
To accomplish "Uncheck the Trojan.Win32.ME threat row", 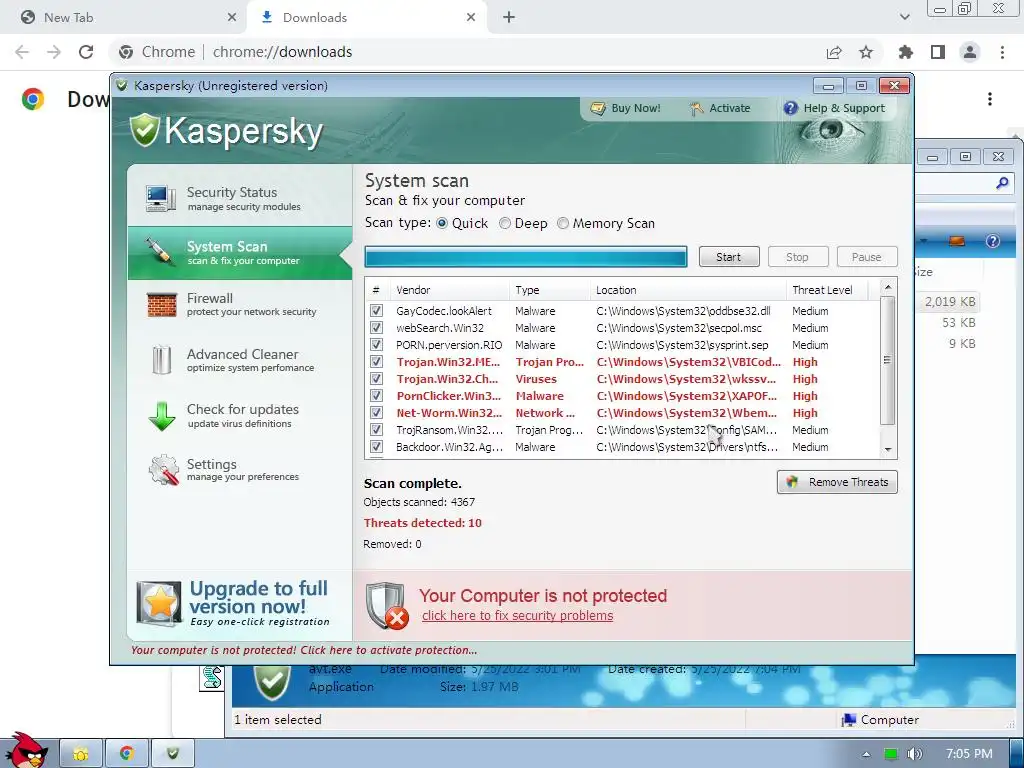I will click(376, 362).
